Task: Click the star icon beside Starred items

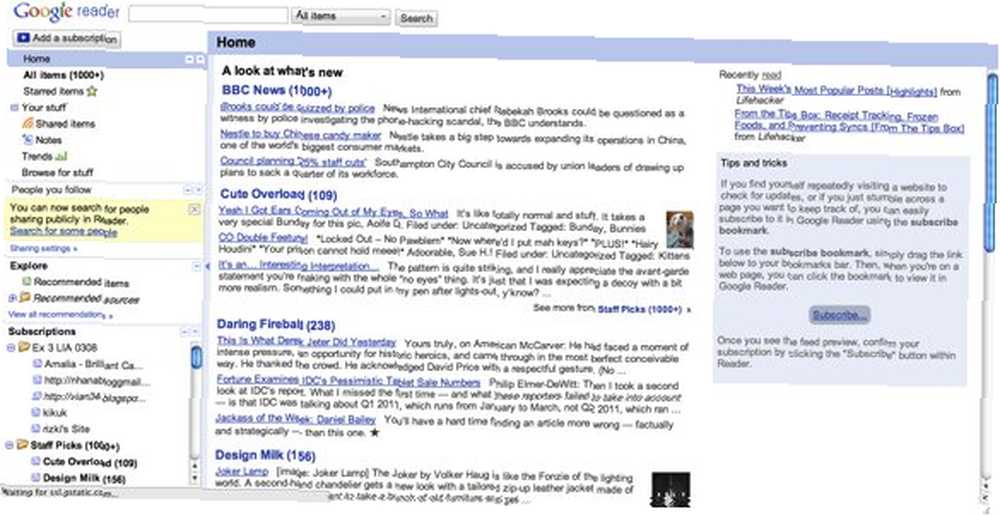Action: point(92,91)
